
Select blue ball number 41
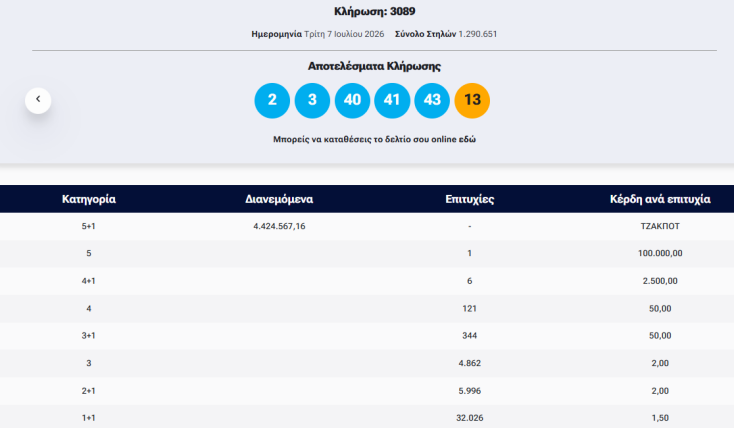pyautogui.click(x=392, y=100)
